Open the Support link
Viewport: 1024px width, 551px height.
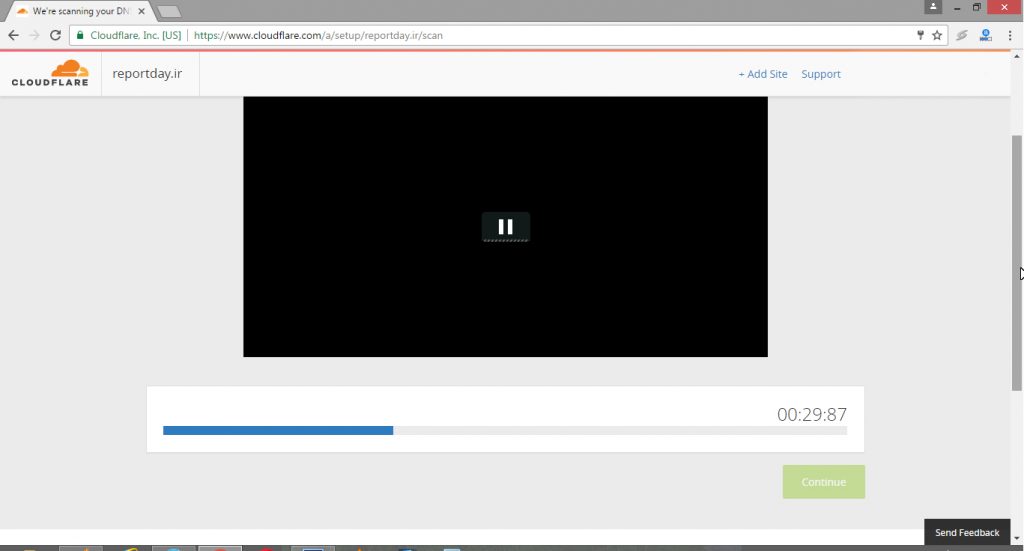(x=820, y=74)
